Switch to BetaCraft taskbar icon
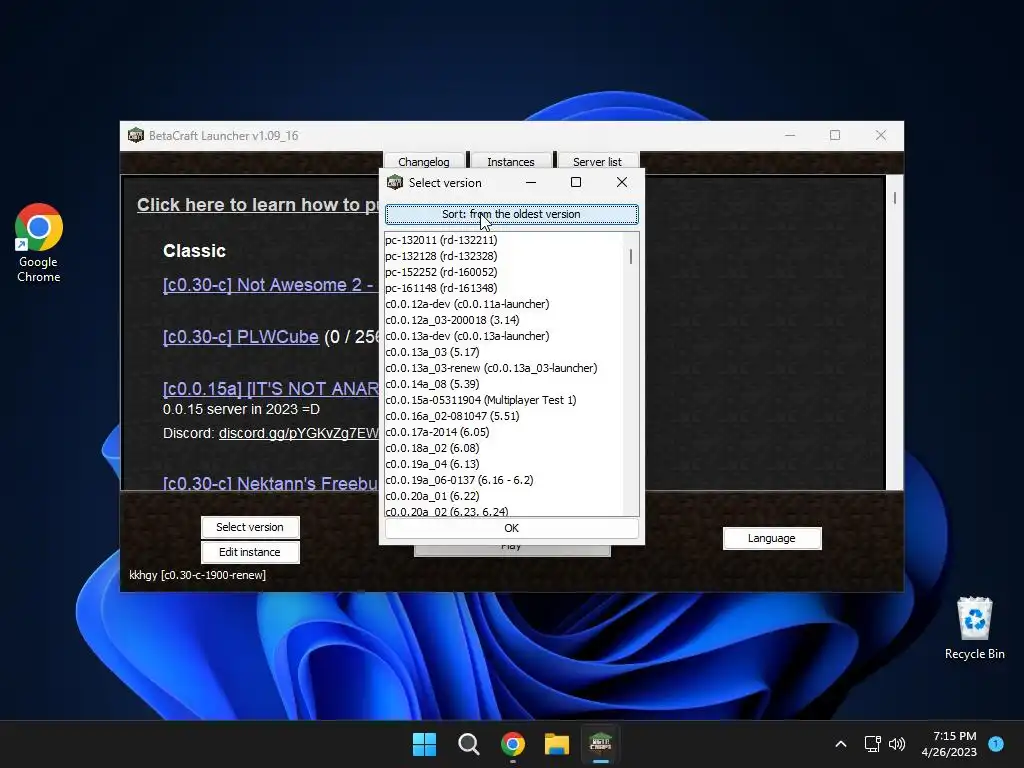Image resolution: width=1024 pixels, height=768 pixels. (601, 744)
